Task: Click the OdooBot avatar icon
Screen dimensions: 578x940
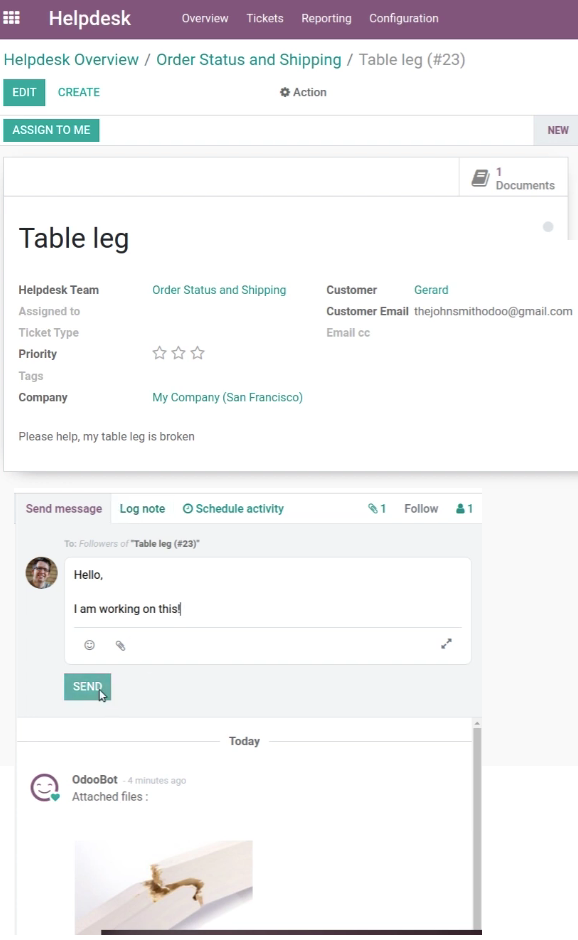Action: coord(45,788)
